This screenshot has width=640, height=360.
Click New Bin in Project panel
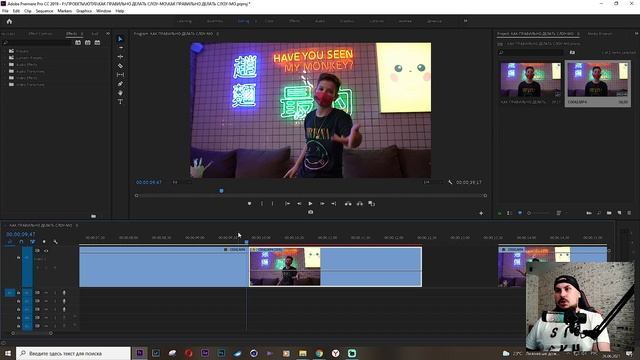(x=609, y=213)
